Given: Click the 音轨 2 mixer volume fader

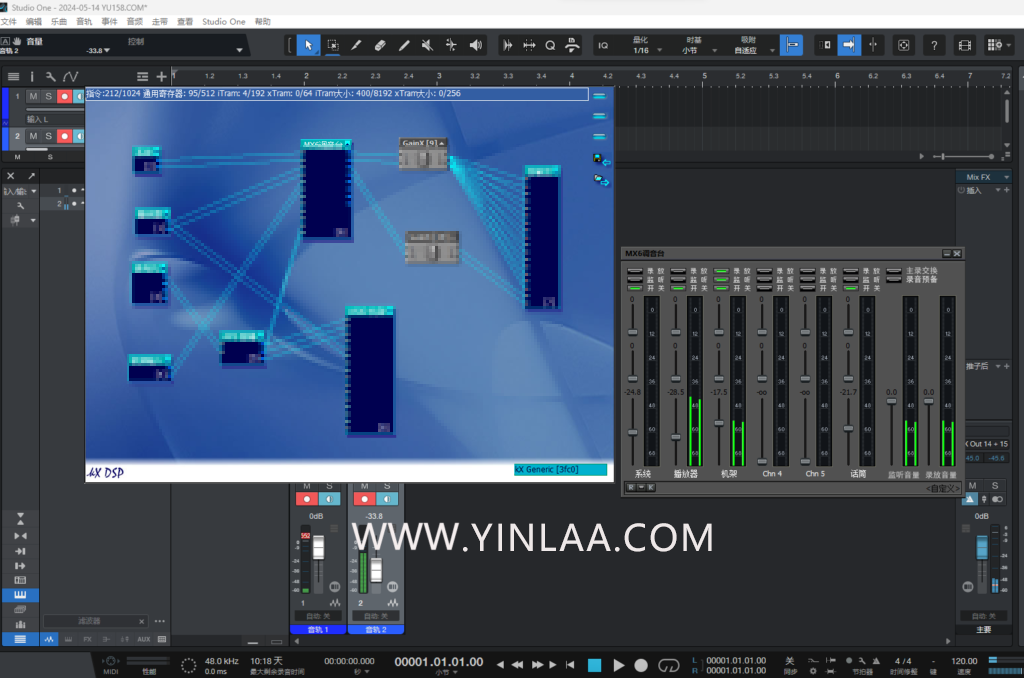Looking at the screenshot, I should coord(376,568).
